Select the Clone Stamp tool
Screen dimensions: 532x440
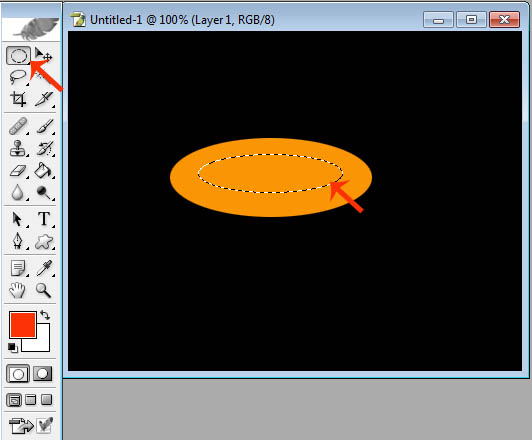tap(18, 148)
